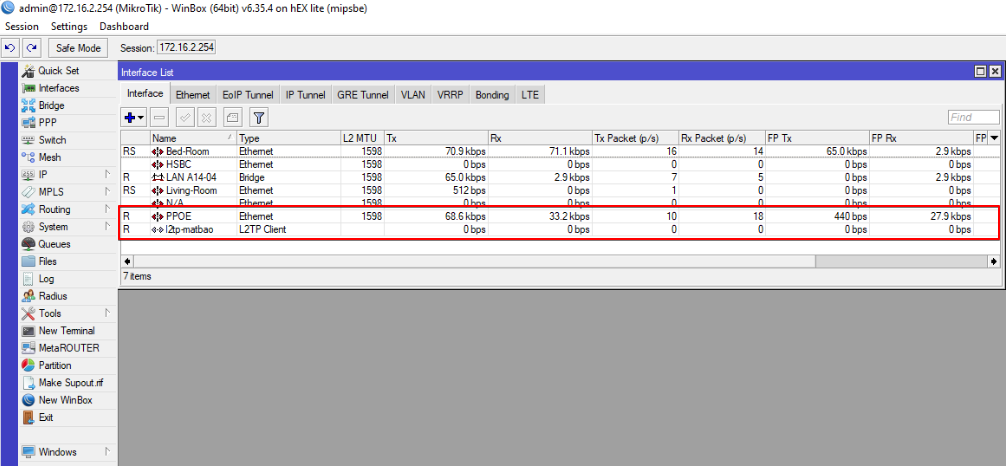The height and width of the screenshot is (466, 1006).
Task: Open New WinBox from the sidebar
Action: pyautogui.click(x=65, y=400)
